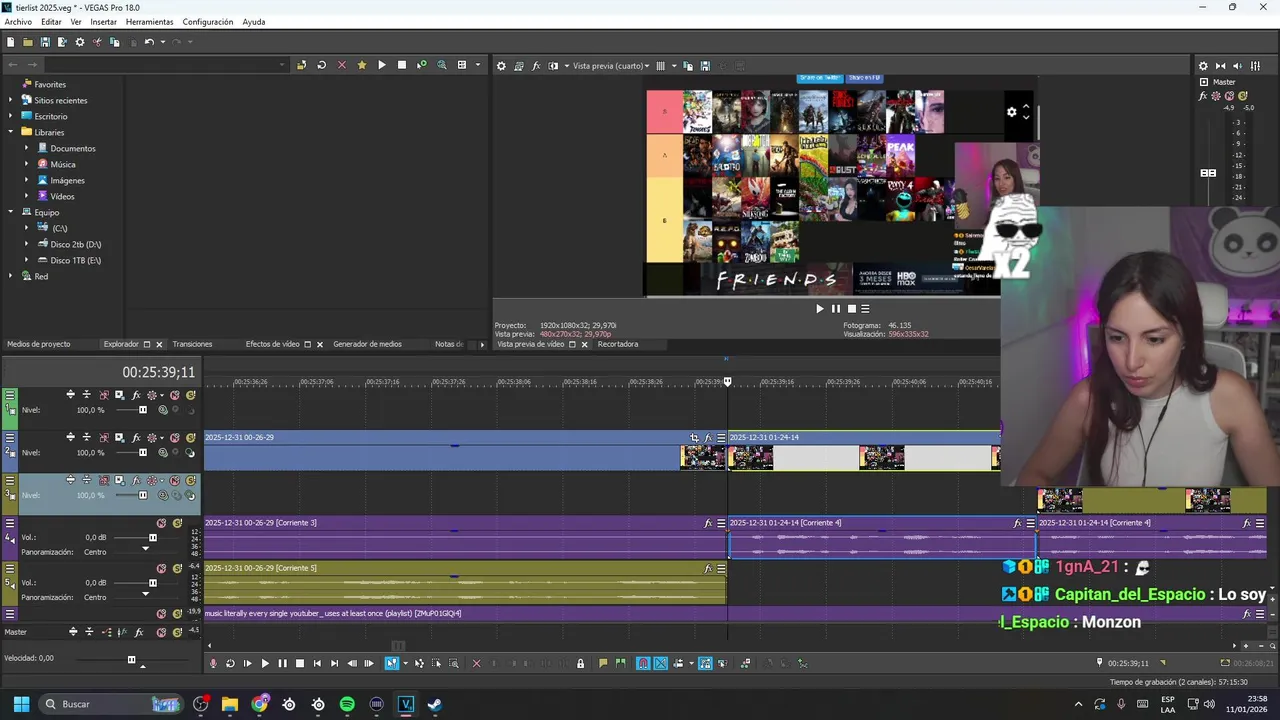Open the Insertar menu
The width and height of the screenshot is (1280, 720).
point(103,22)
